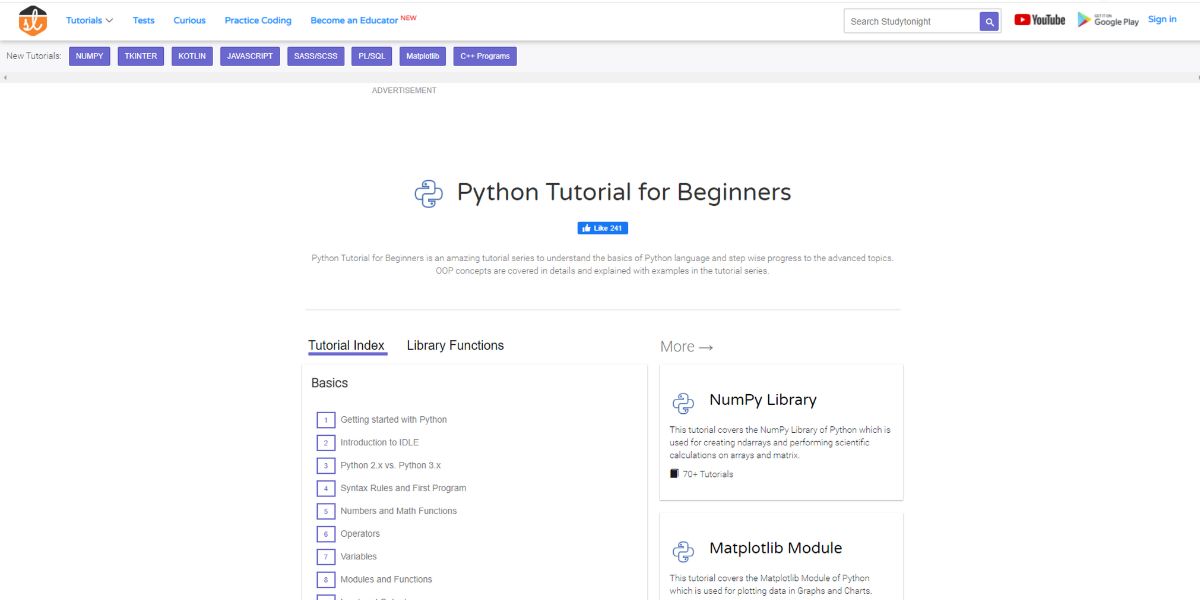Click the Like 241 button
Viewport: 1200px width, 600px height.
pos(602,227)
